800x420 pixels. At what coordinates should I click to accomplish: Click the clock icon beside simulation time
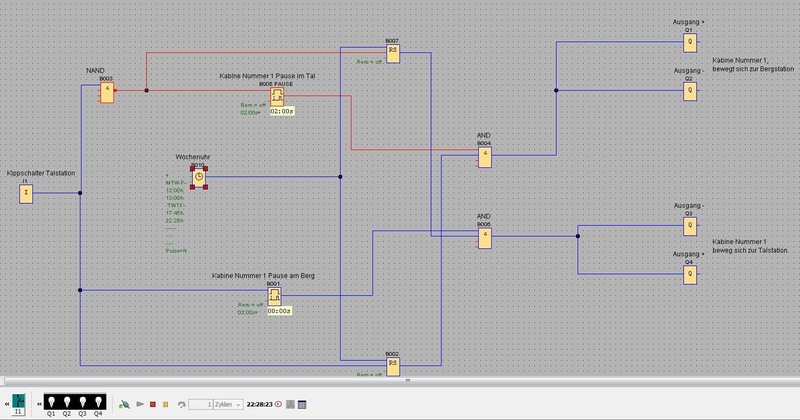(278, 404)
